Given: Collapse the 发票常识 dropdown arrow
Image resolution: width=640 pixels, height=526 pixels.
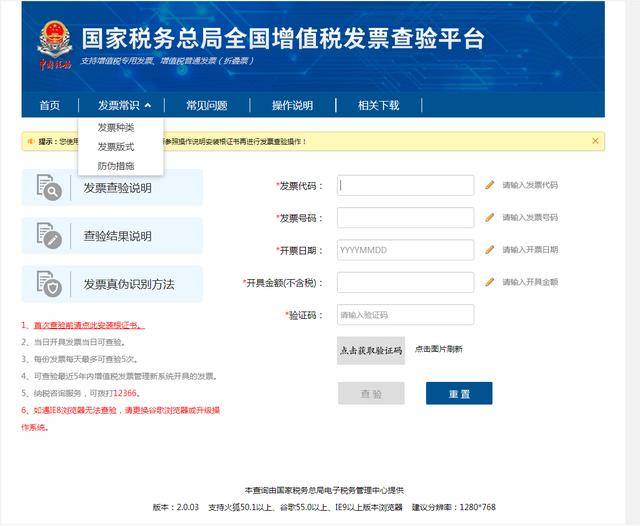Looking at the screenshot, I should coord(148,106).
